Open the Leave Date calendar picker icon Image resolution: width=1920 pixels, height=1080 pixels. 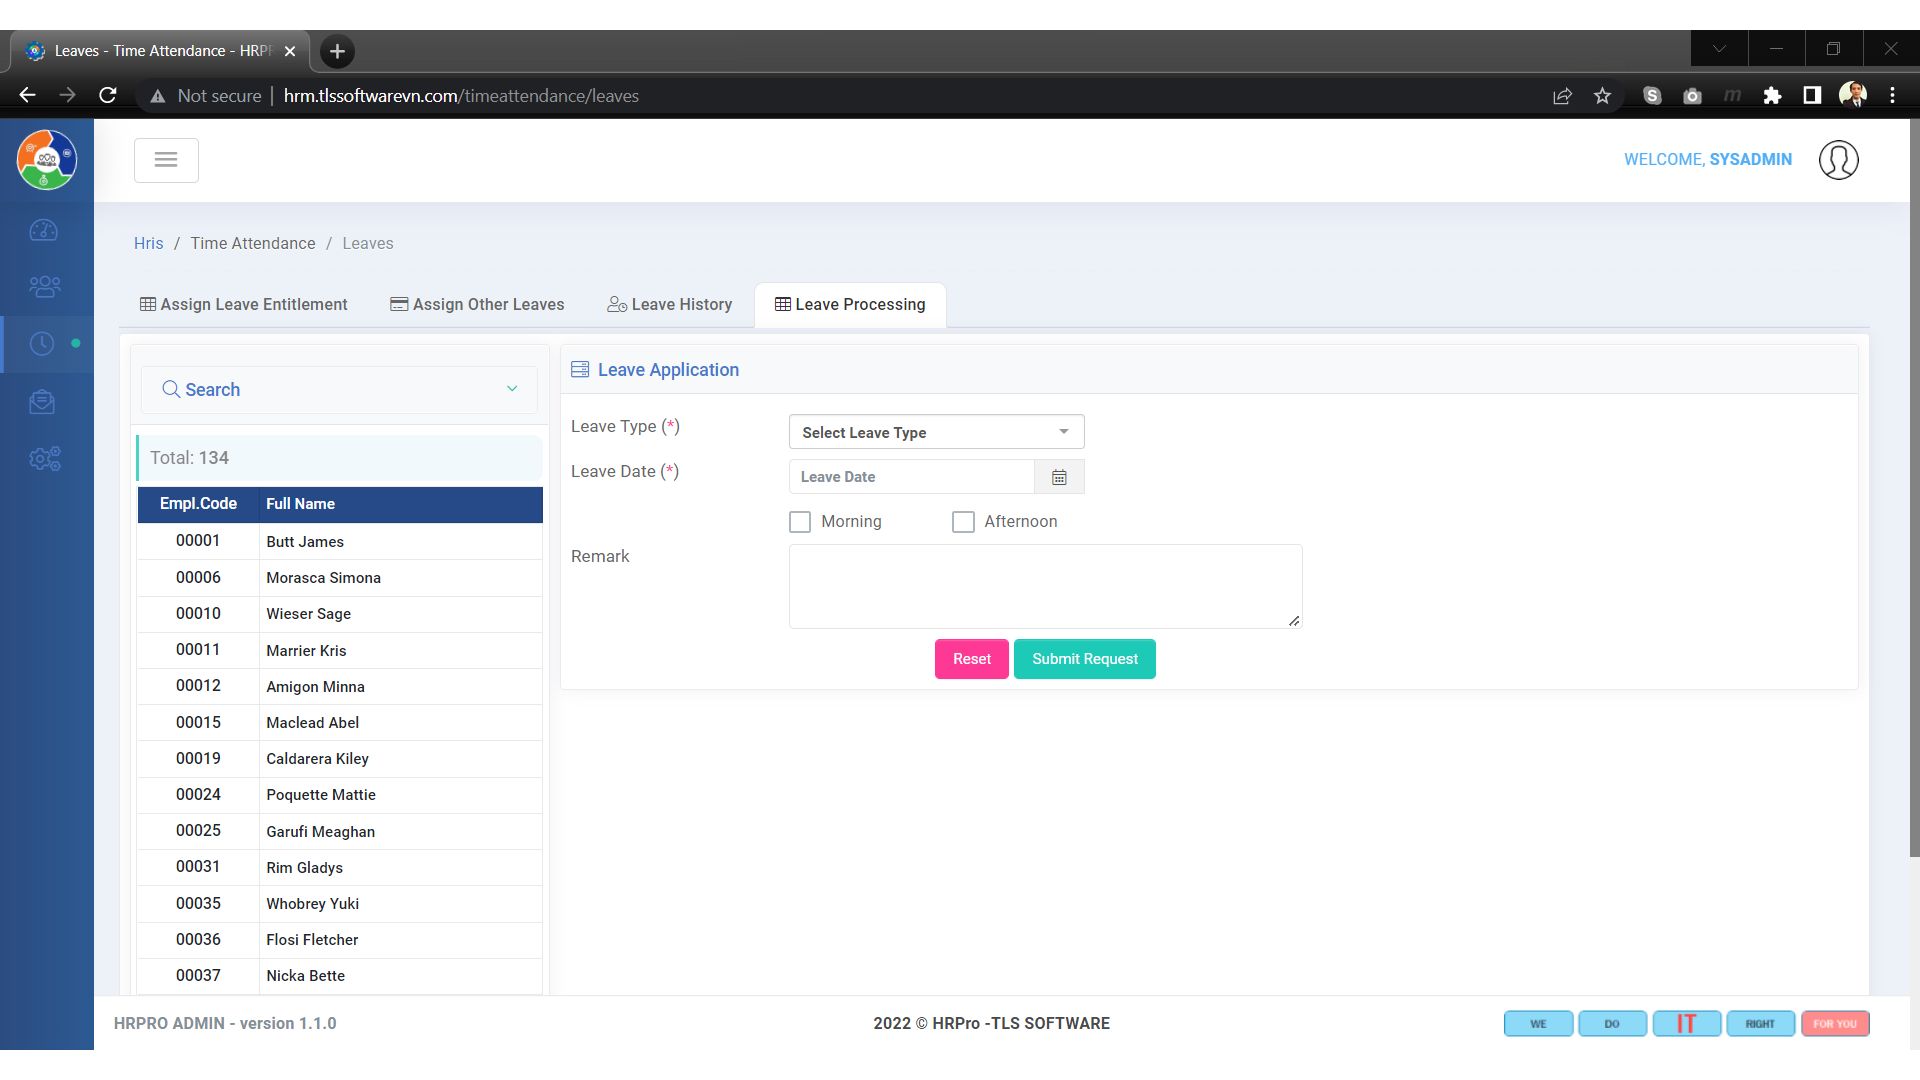(x=1059, y=477)
